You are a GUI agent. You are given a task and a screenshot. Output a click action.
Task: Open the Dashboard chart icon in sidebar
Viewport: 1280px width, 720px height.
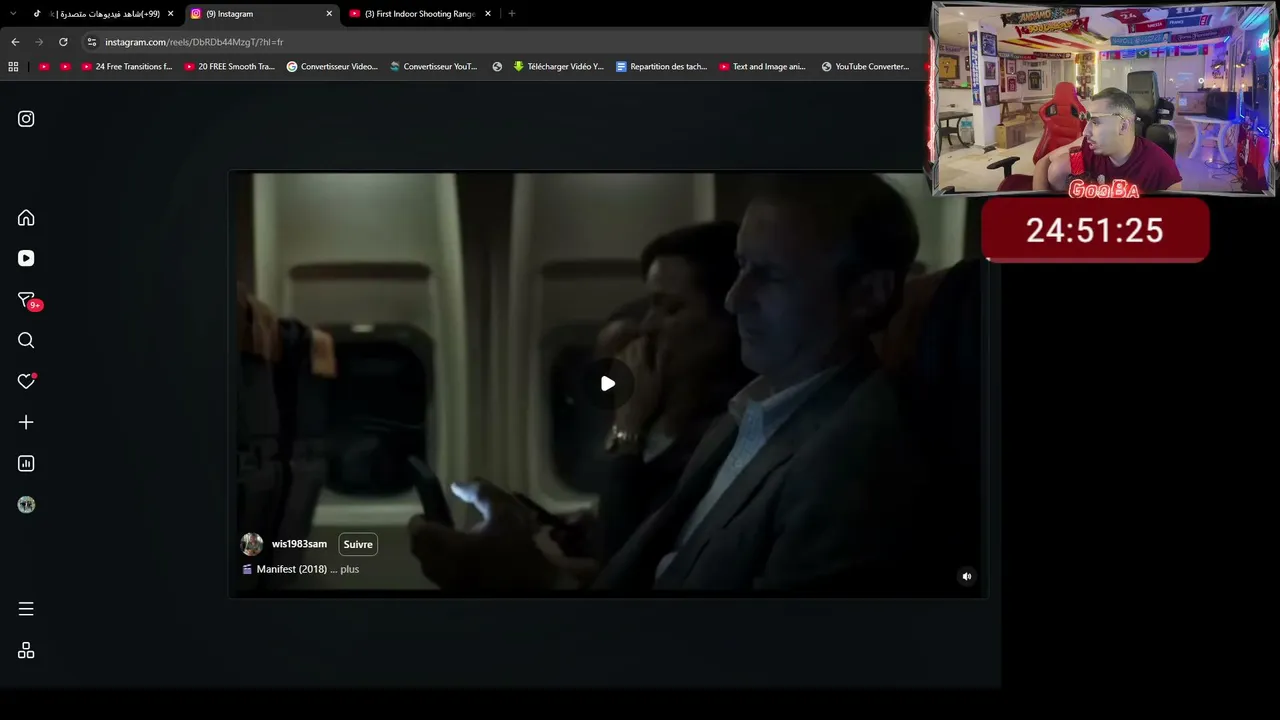tap(26, 464)
